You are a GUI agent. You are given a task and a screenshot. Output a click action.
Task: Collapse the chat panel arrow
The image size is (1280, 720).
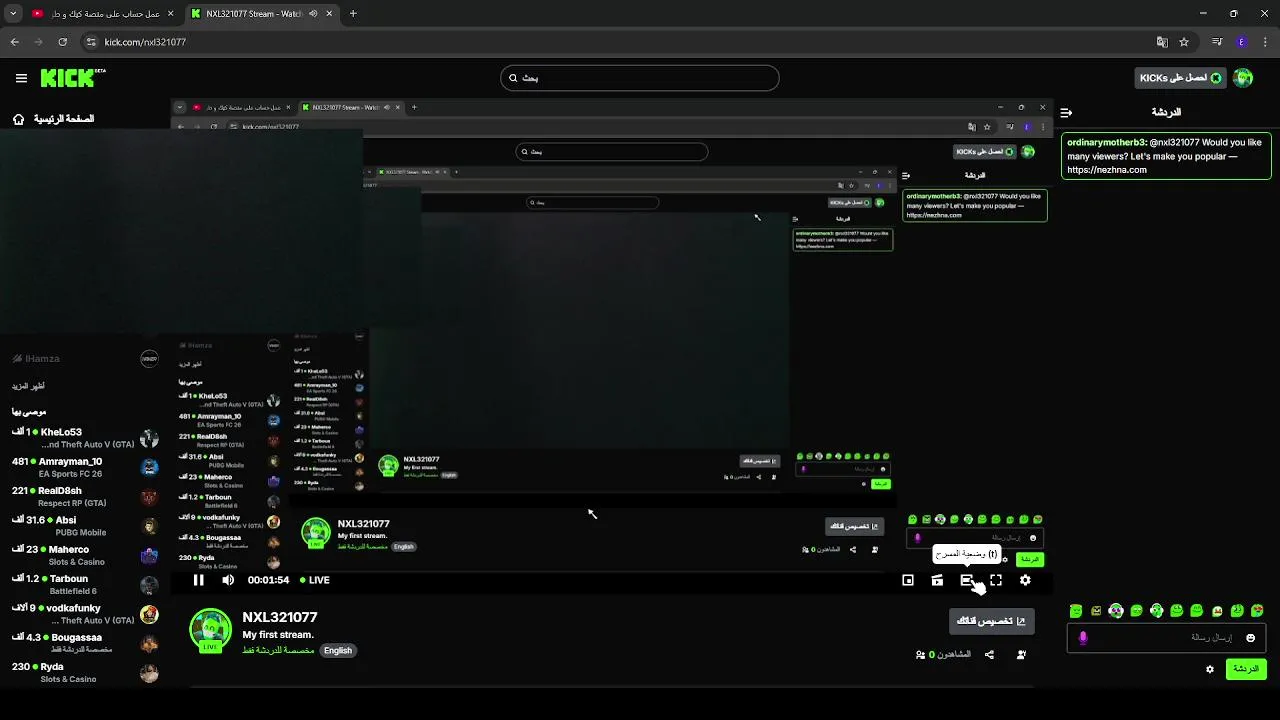(x=1066, y=113)
